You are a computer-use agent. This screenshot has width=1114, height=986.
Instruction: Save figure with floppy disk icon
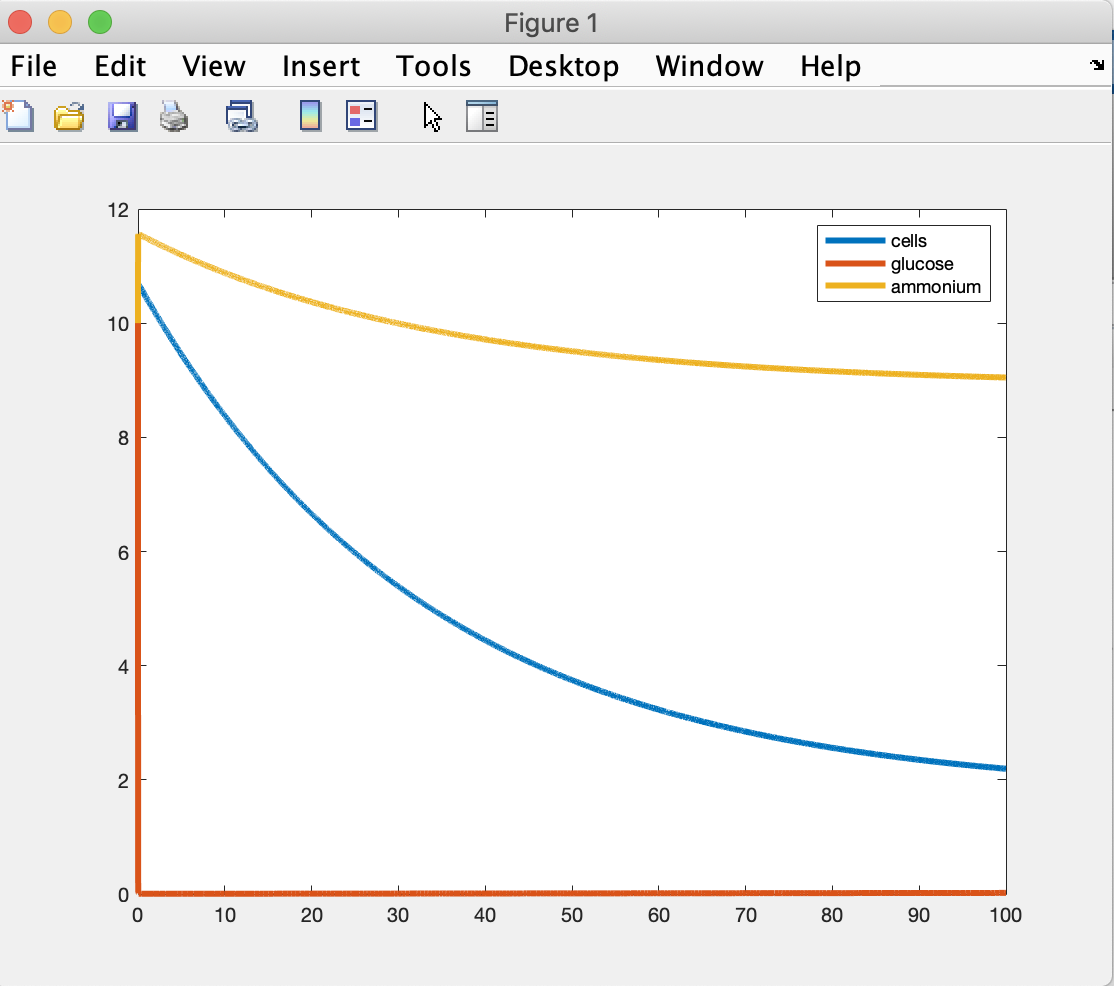[x=122, y=117]
